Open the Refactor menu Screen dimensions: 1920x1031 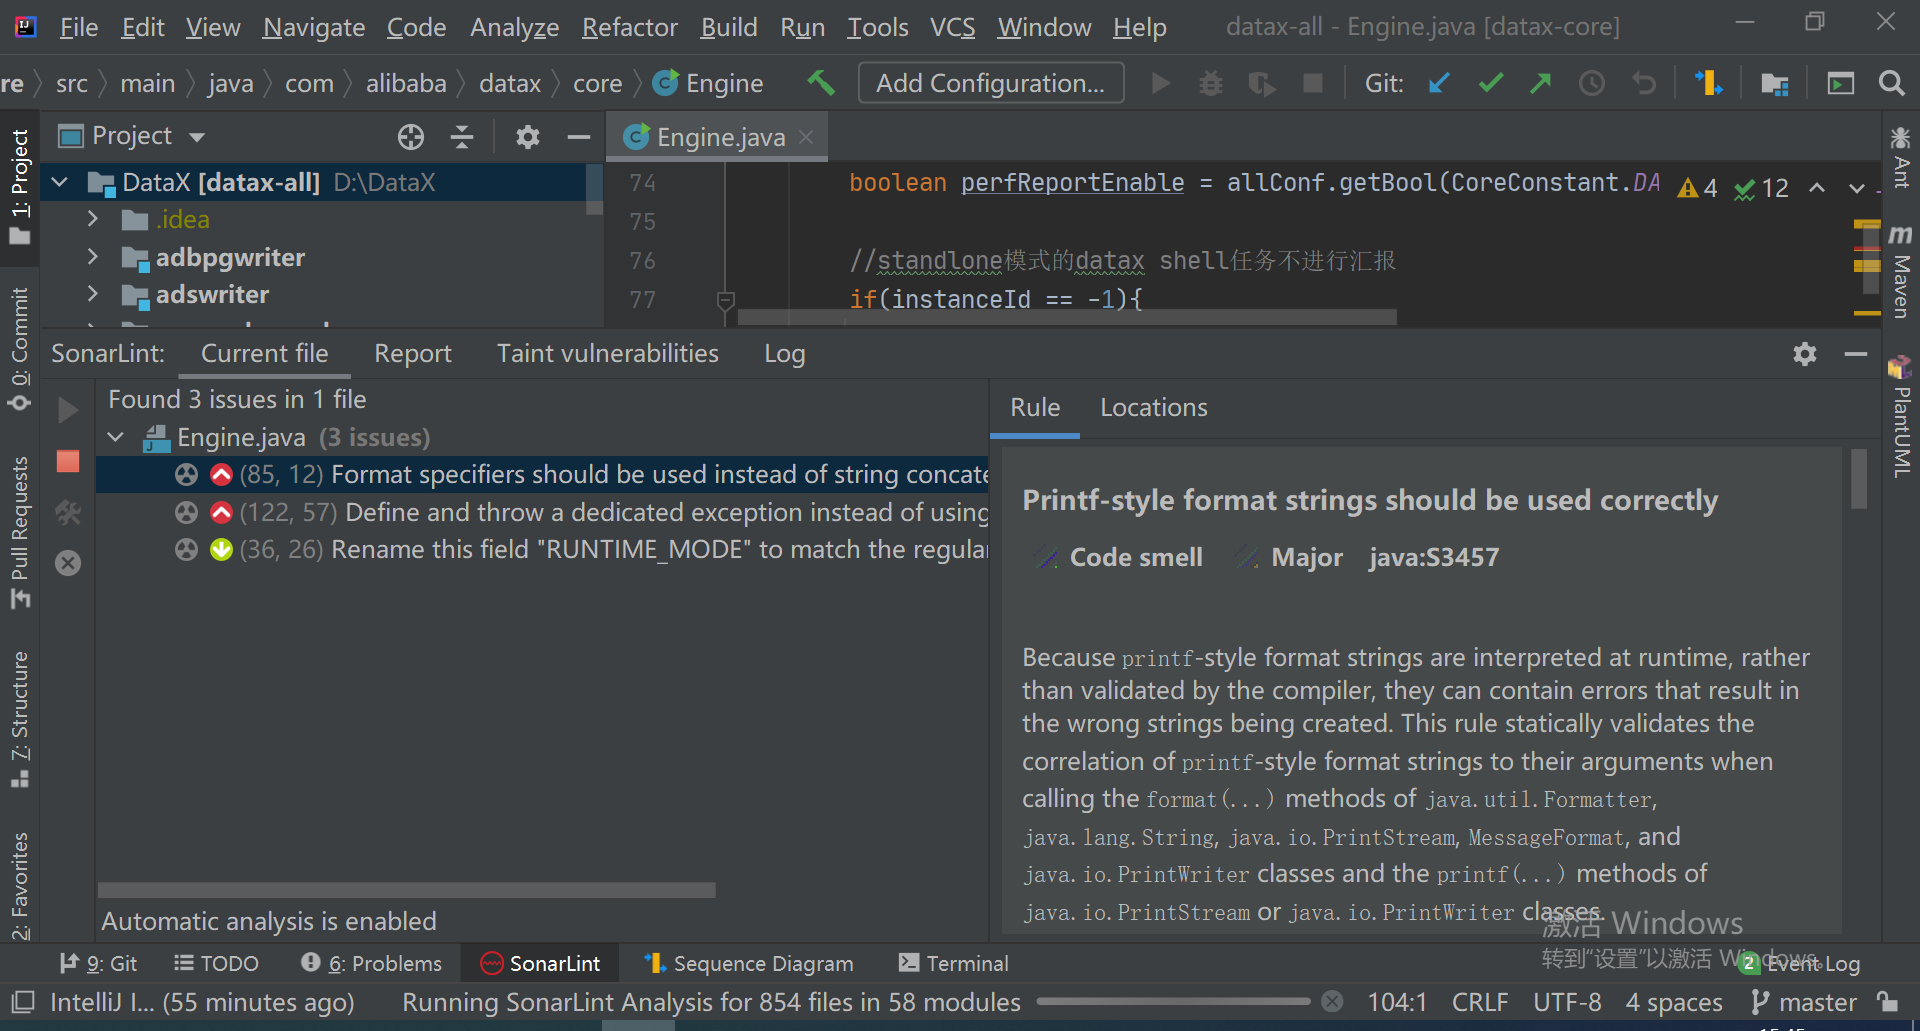click(x=629, y=27)
